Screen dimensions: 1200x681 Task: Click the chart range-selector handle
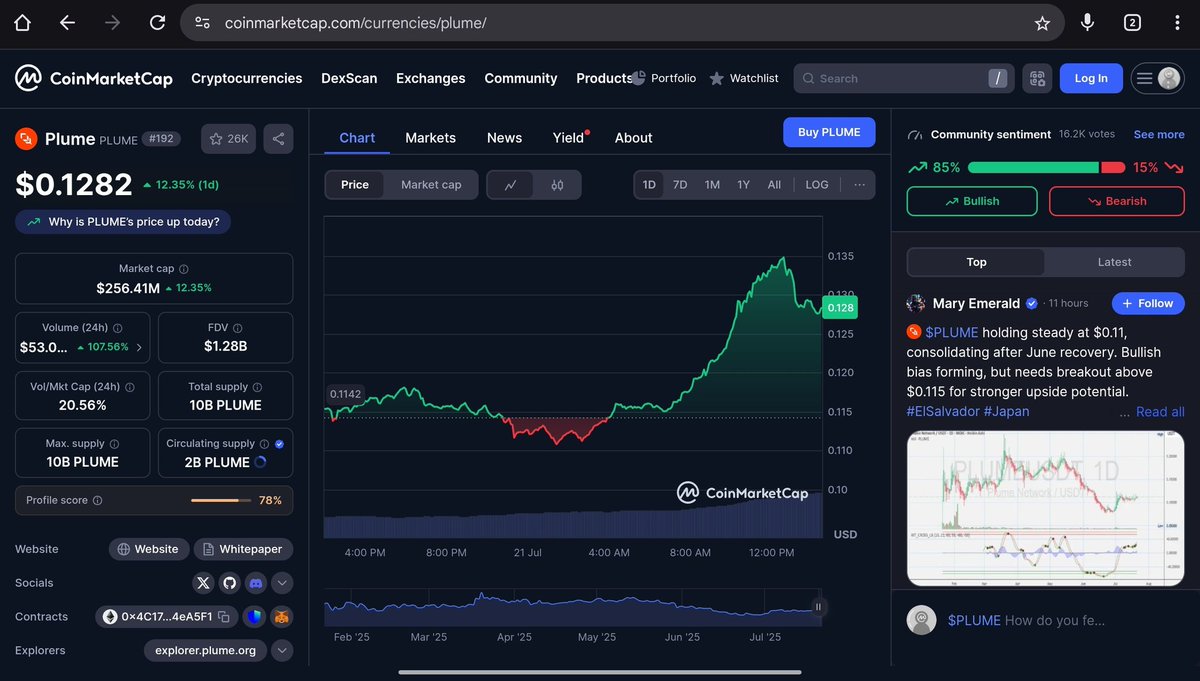point(818,606)
